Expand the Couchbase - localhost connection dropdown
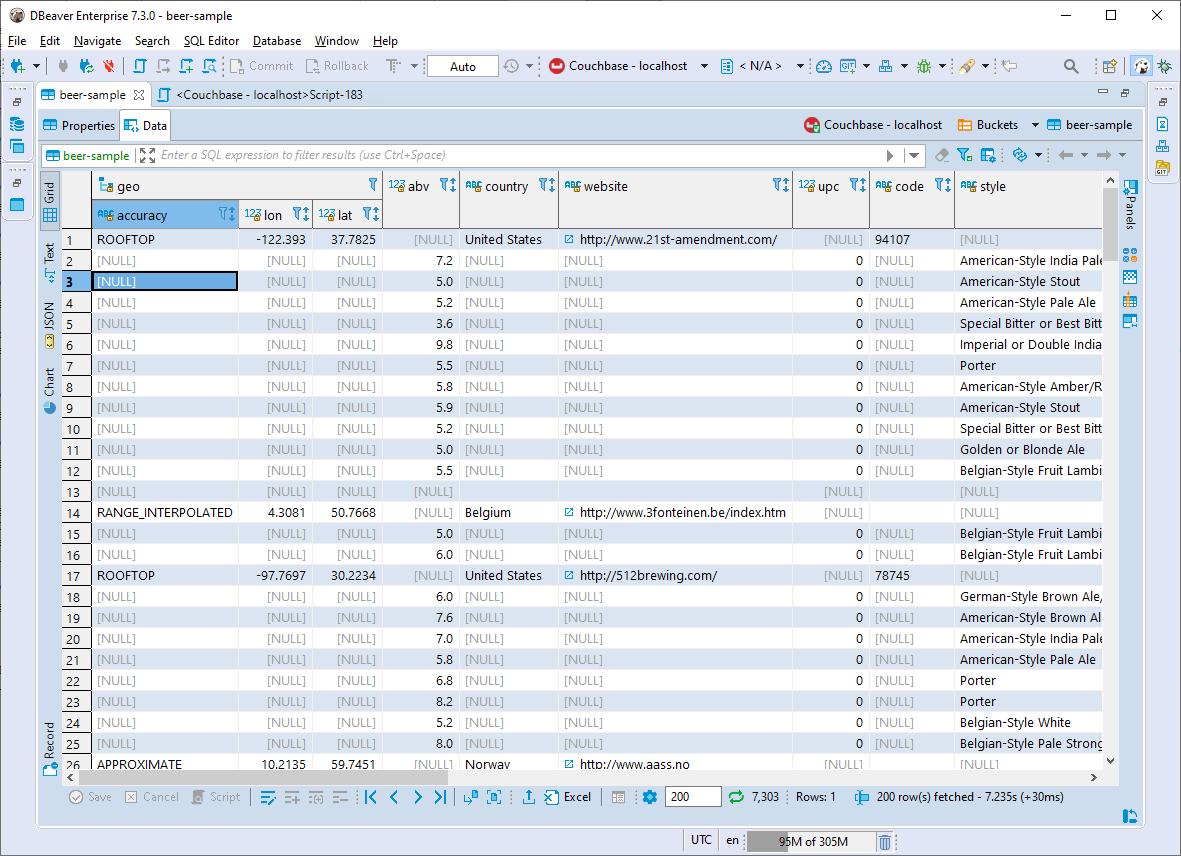Image resolution: width=1181 pixels, height=856 pixels. pos(704,66)
